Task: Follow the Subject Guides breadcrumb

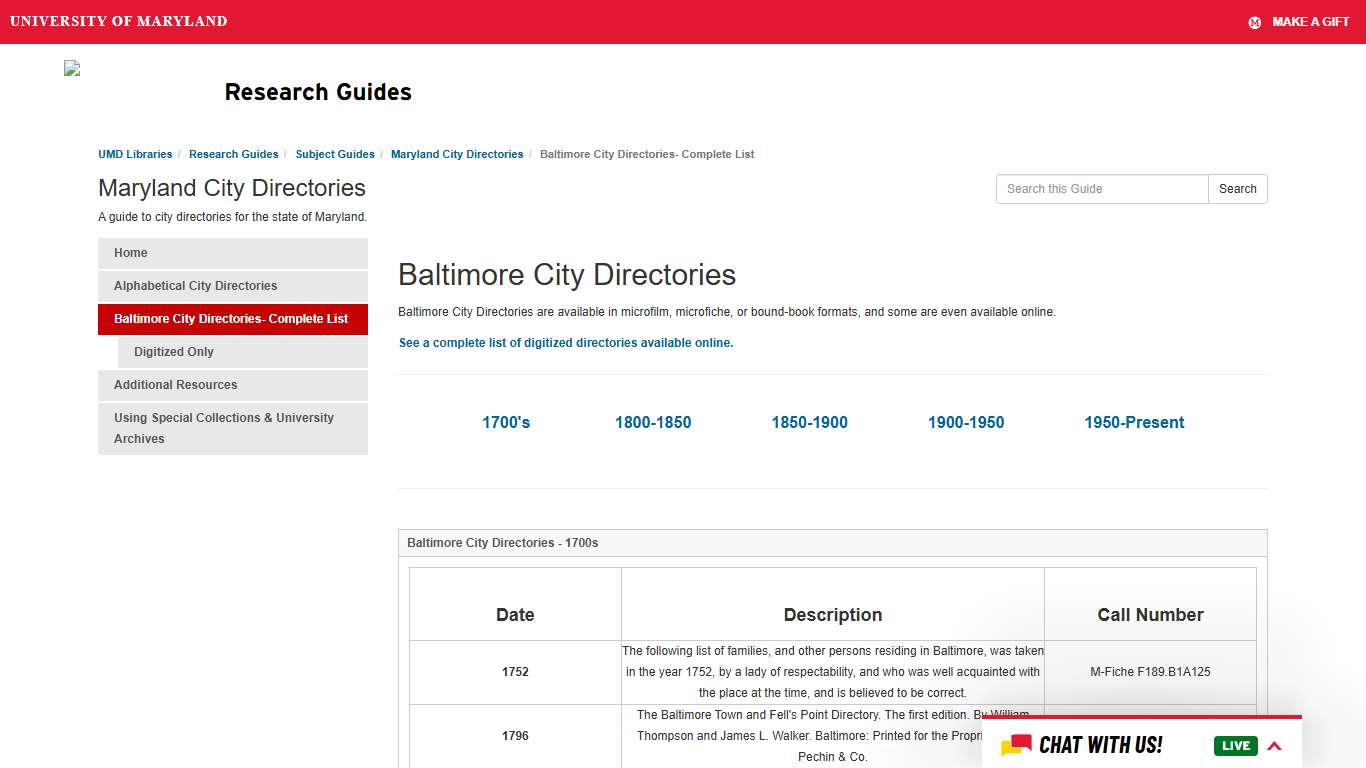Action: point(335,154)
